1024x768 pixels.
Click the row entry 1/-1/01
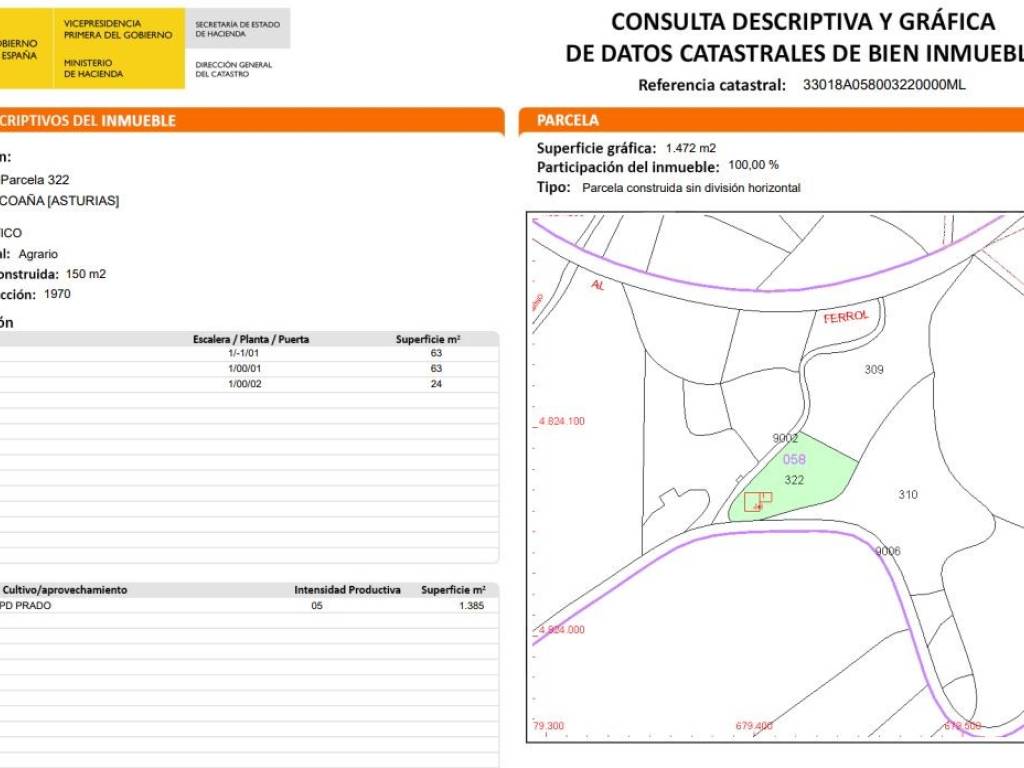pyautogui.click(x=244, y=353)
